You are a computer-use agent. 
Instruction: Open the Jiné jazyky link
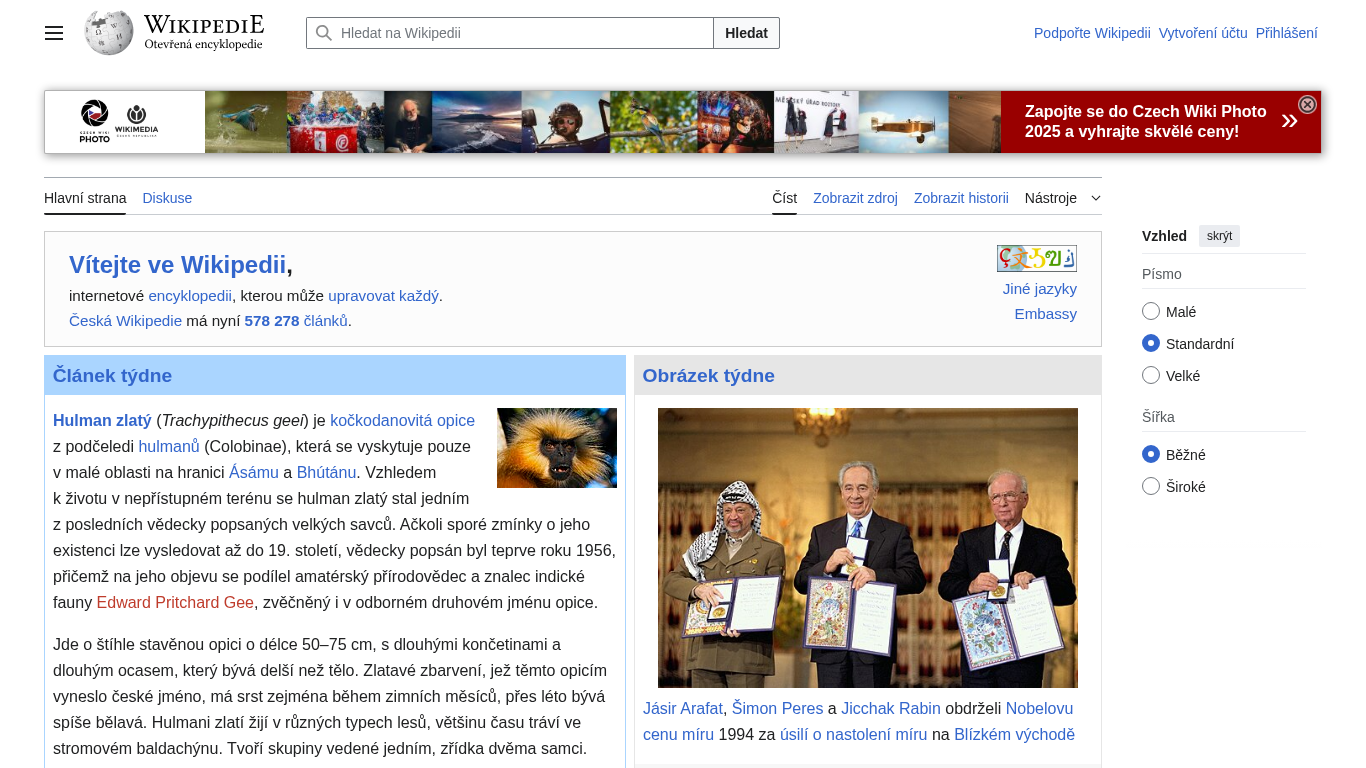point(1039,289)
